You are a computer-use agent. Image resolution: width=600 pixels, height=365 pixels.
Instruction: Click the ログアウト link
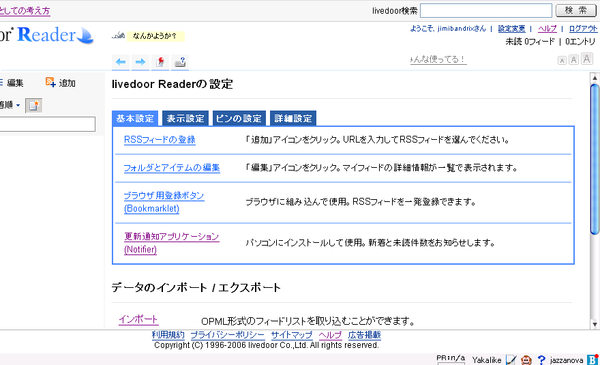(x=583, y=28)
